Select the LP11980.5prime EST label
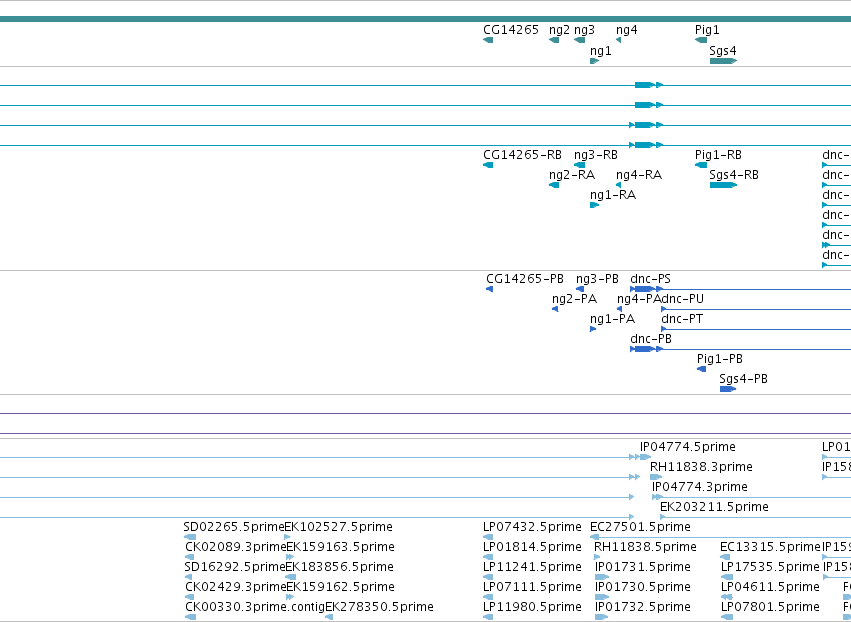 [x=532, y=607]
